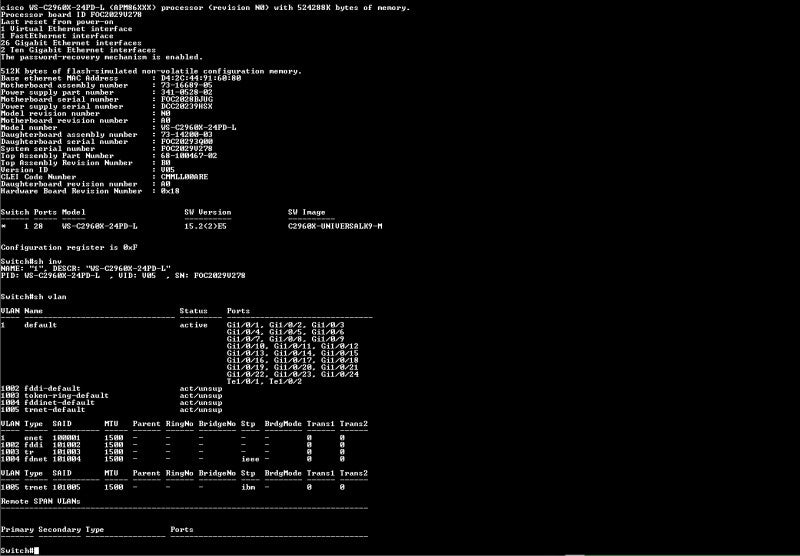
Task: Click the "ibm" Stp value
Action: 248,487
